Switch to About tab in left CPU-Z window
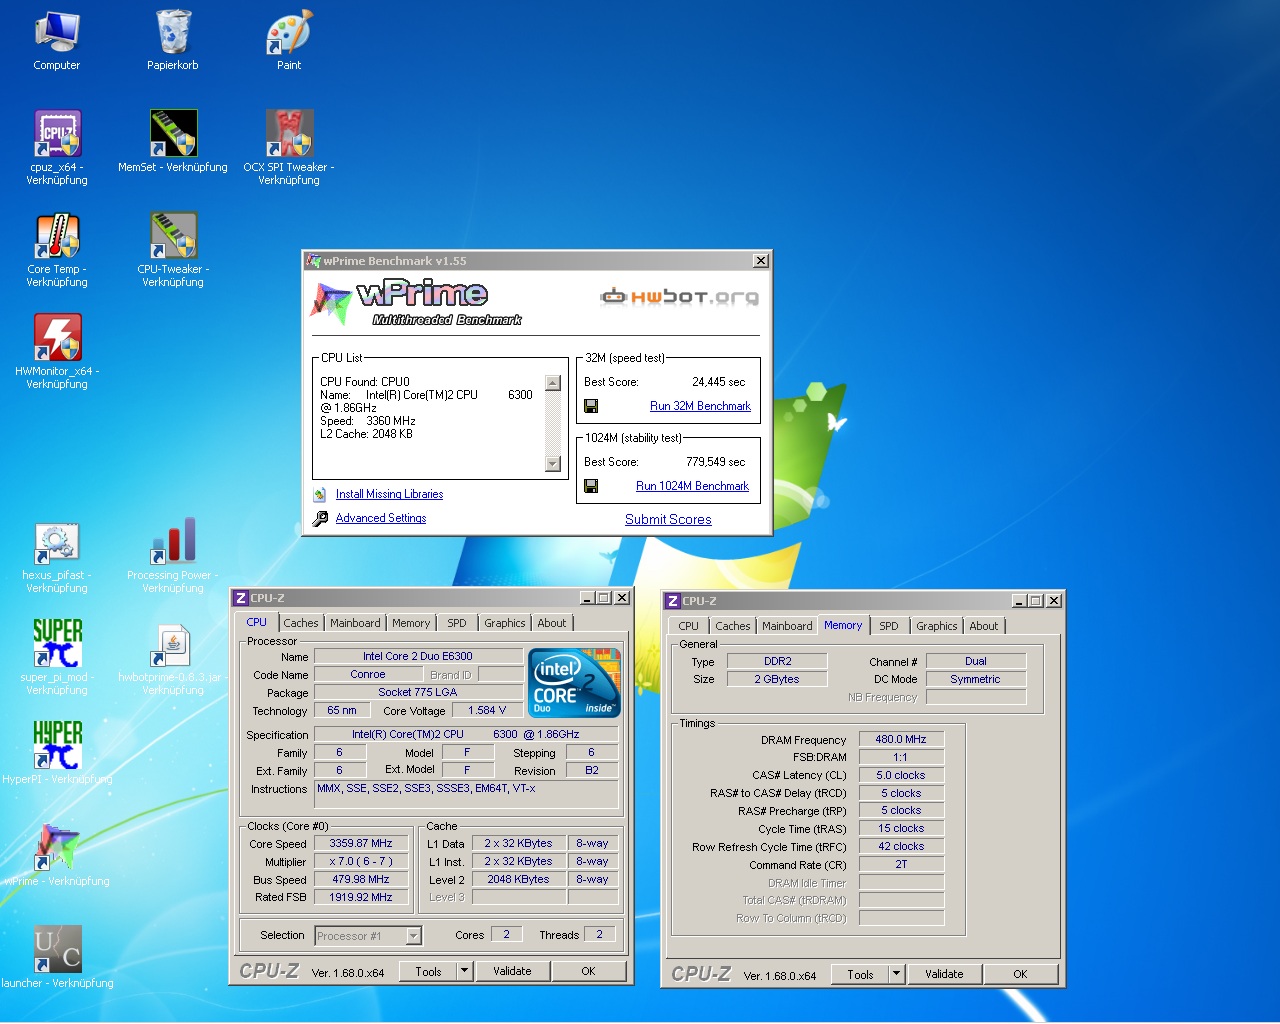The width and height of the screenshot is (1280, 1024). coord(552,623)
